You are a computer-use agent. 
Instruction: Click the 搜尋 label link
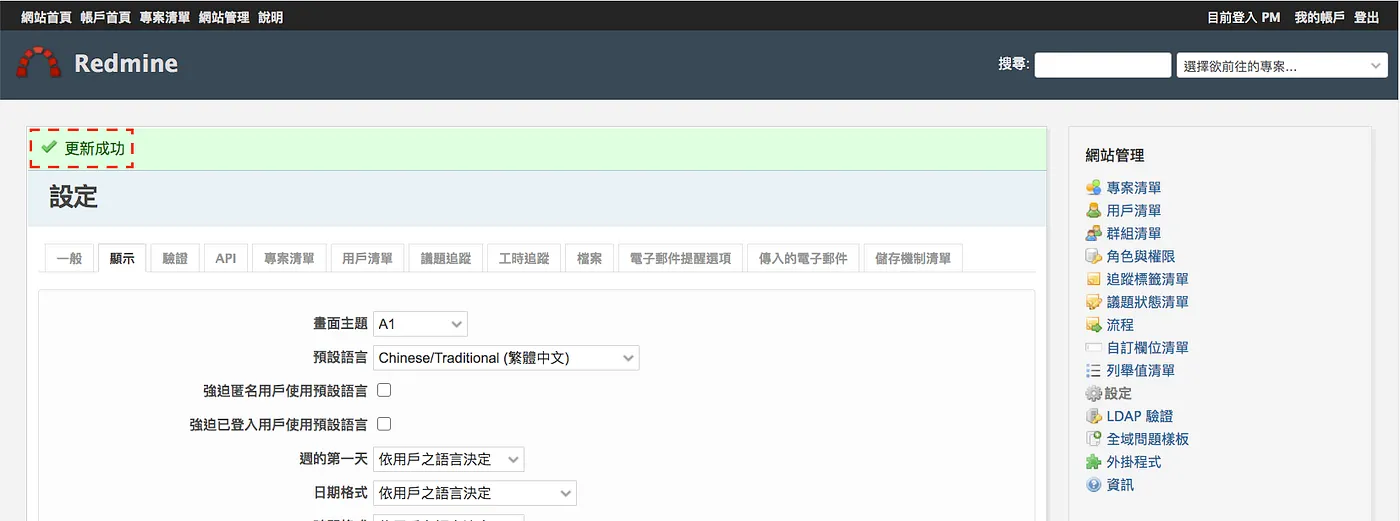[1012, 64]
